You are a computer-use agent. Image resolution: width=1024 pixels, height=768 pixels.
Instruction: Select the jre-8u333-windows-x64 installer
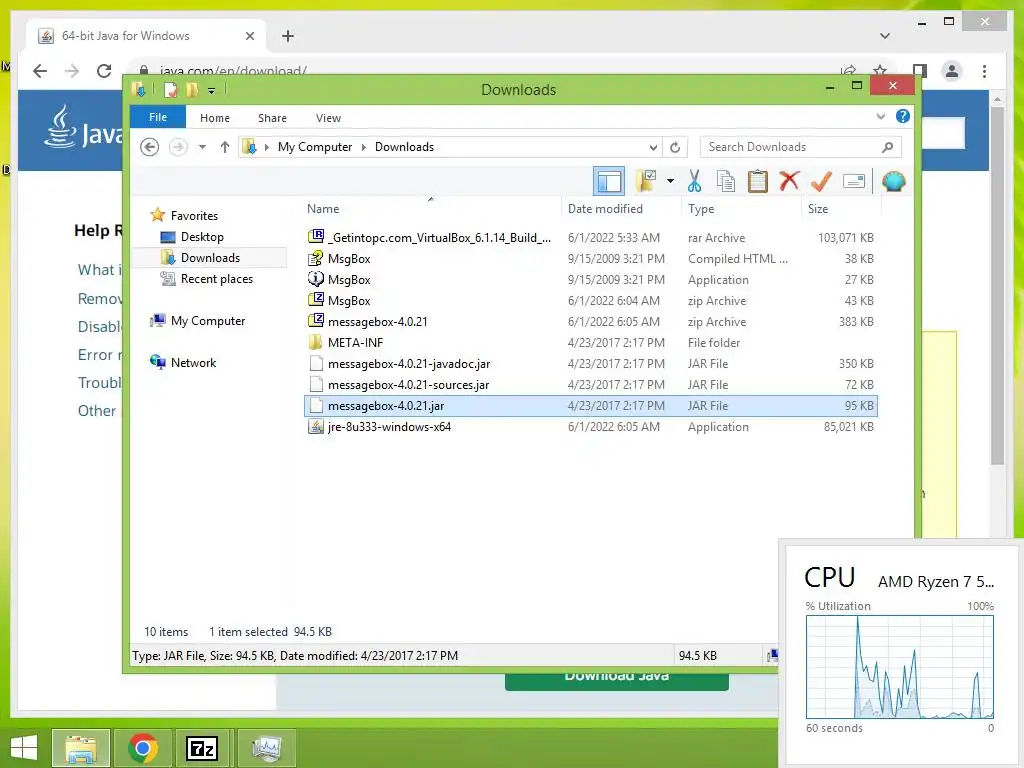[591, 426]
